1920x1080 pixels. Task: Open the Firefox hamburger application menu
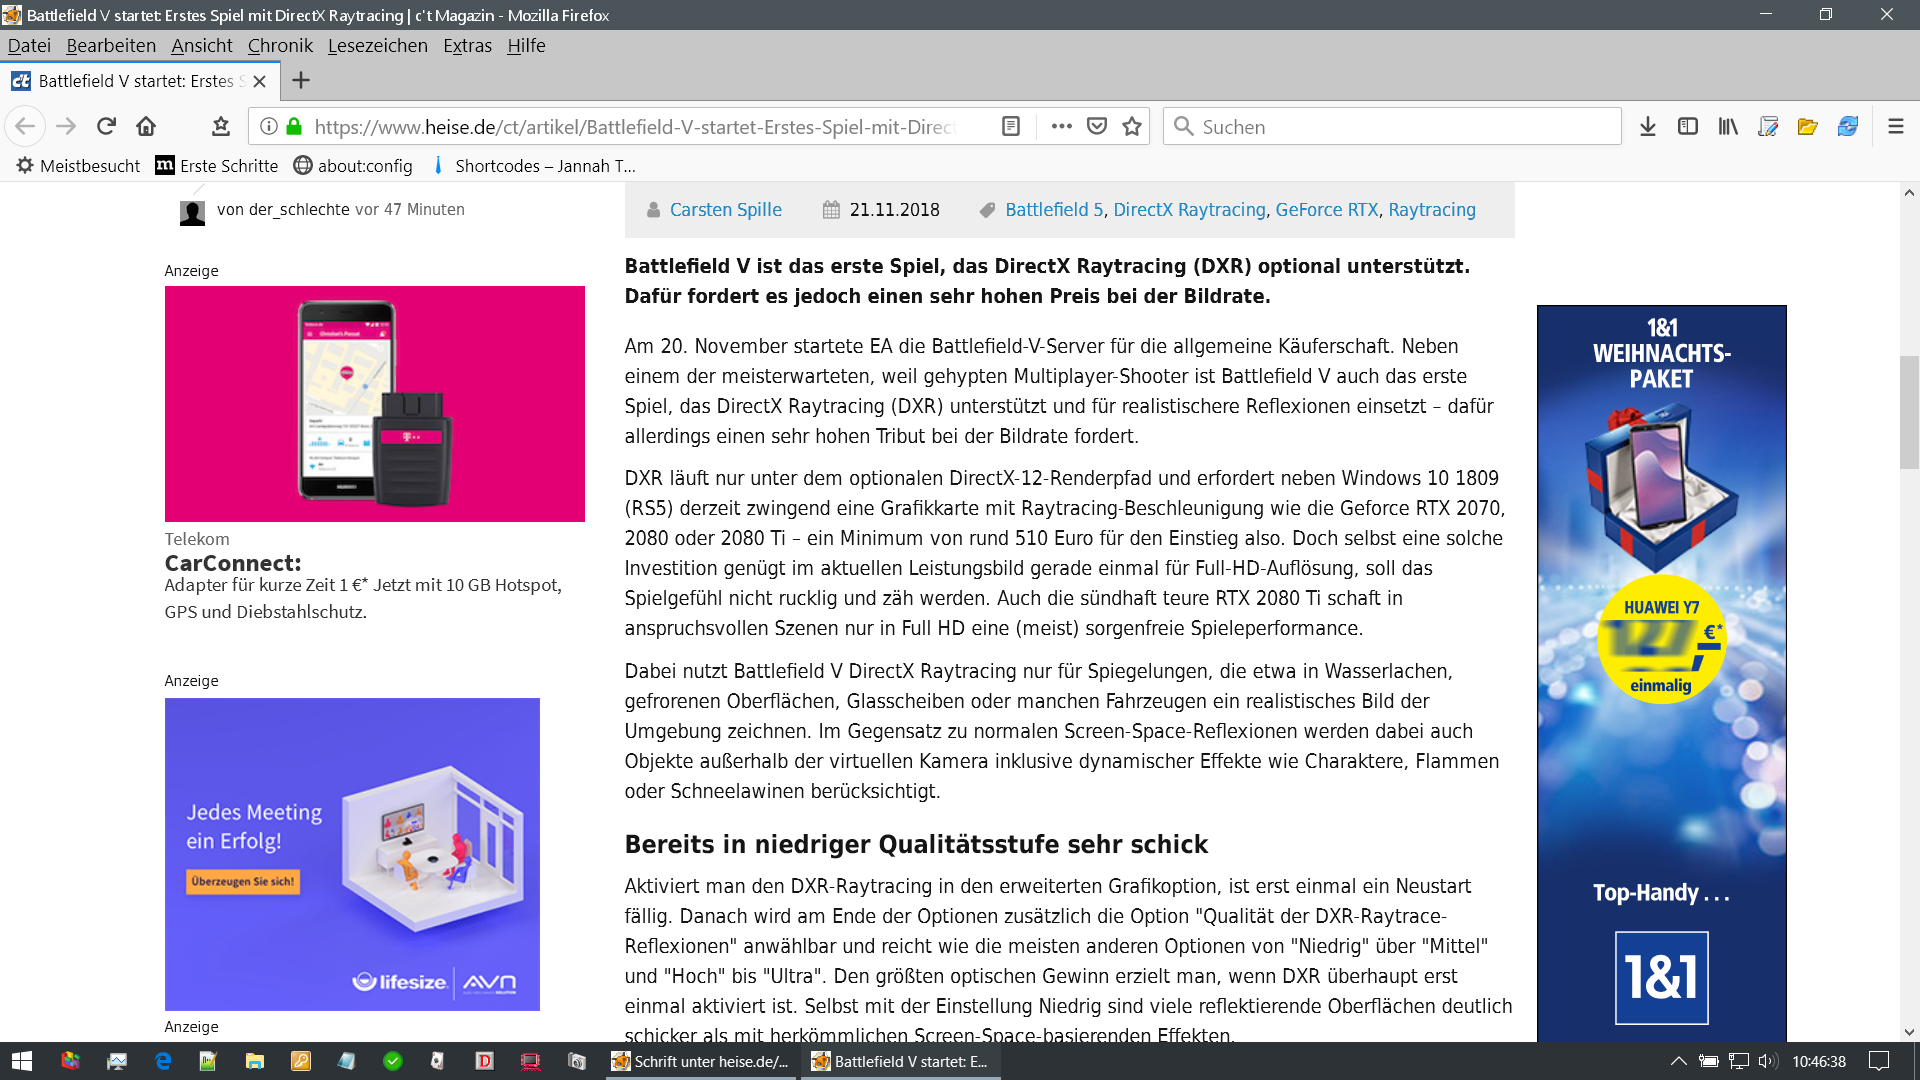click(x=1895, y=126)
